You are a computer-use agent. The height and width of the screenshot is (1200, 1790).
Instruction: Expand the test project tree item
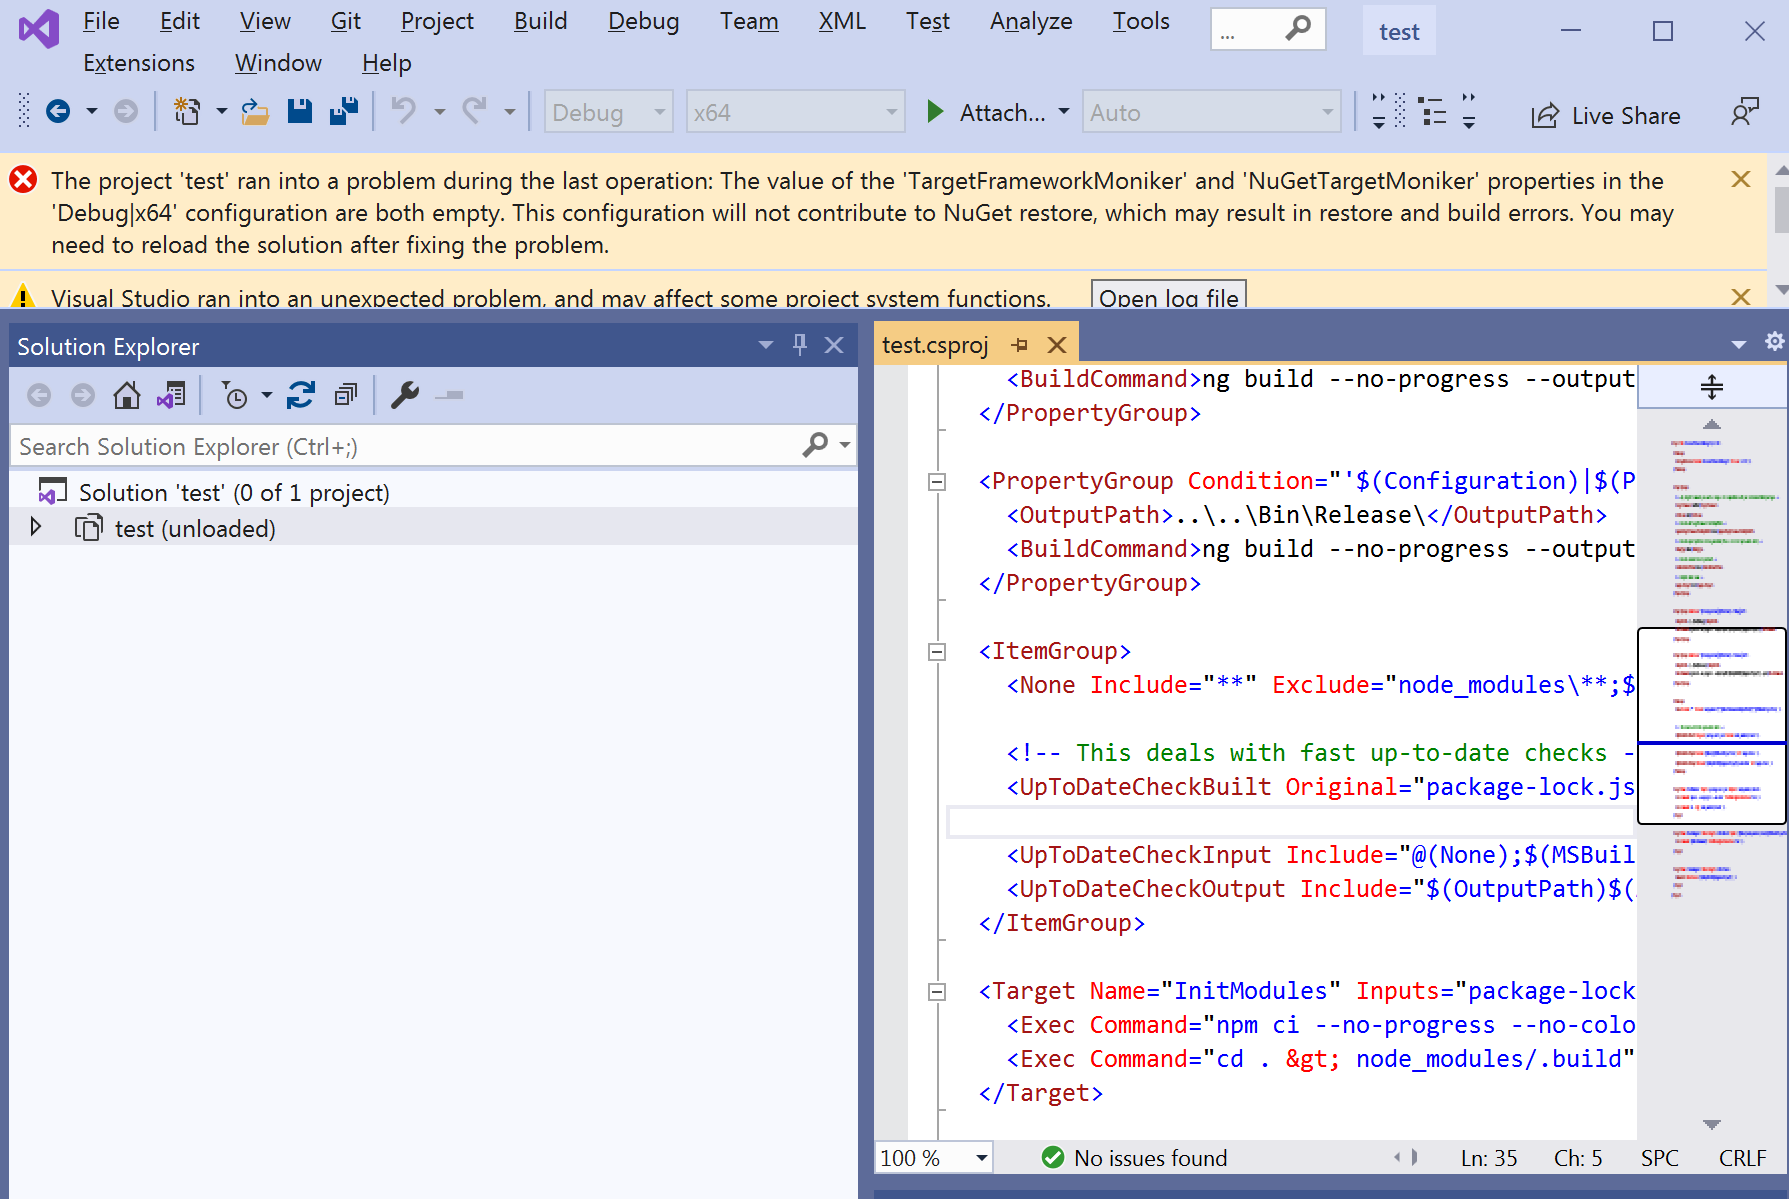[x=35, y=527]
